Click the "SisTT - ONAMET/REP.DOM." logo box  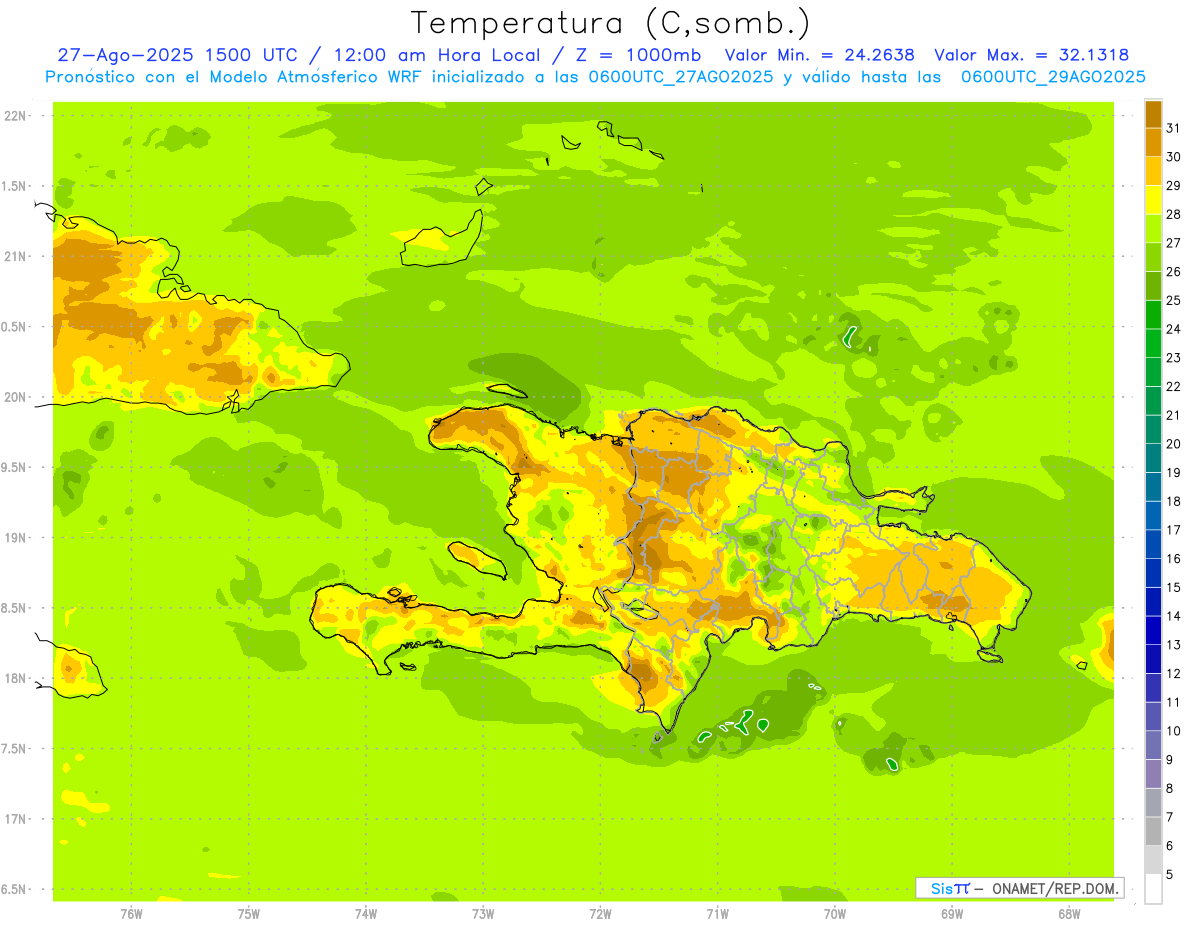pos(1019,888)
